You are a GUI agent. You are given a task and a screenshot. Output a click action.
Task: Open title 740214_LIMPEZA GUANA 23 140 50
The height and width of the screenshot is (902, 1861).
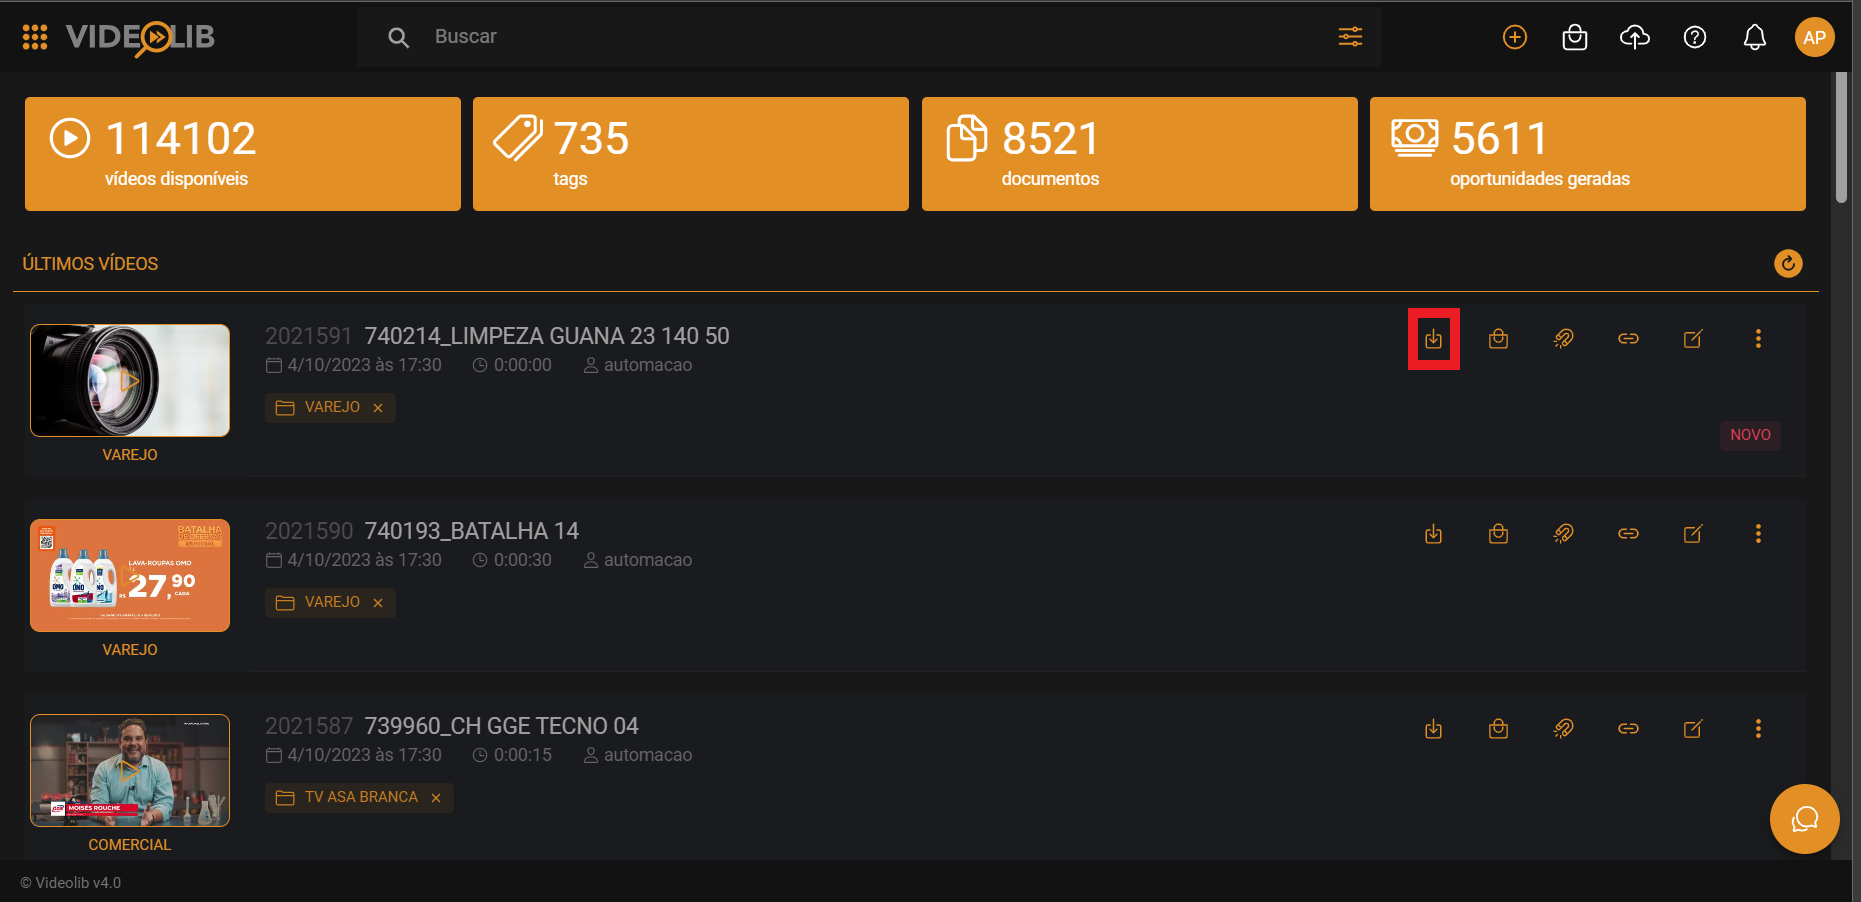[547, 336]
